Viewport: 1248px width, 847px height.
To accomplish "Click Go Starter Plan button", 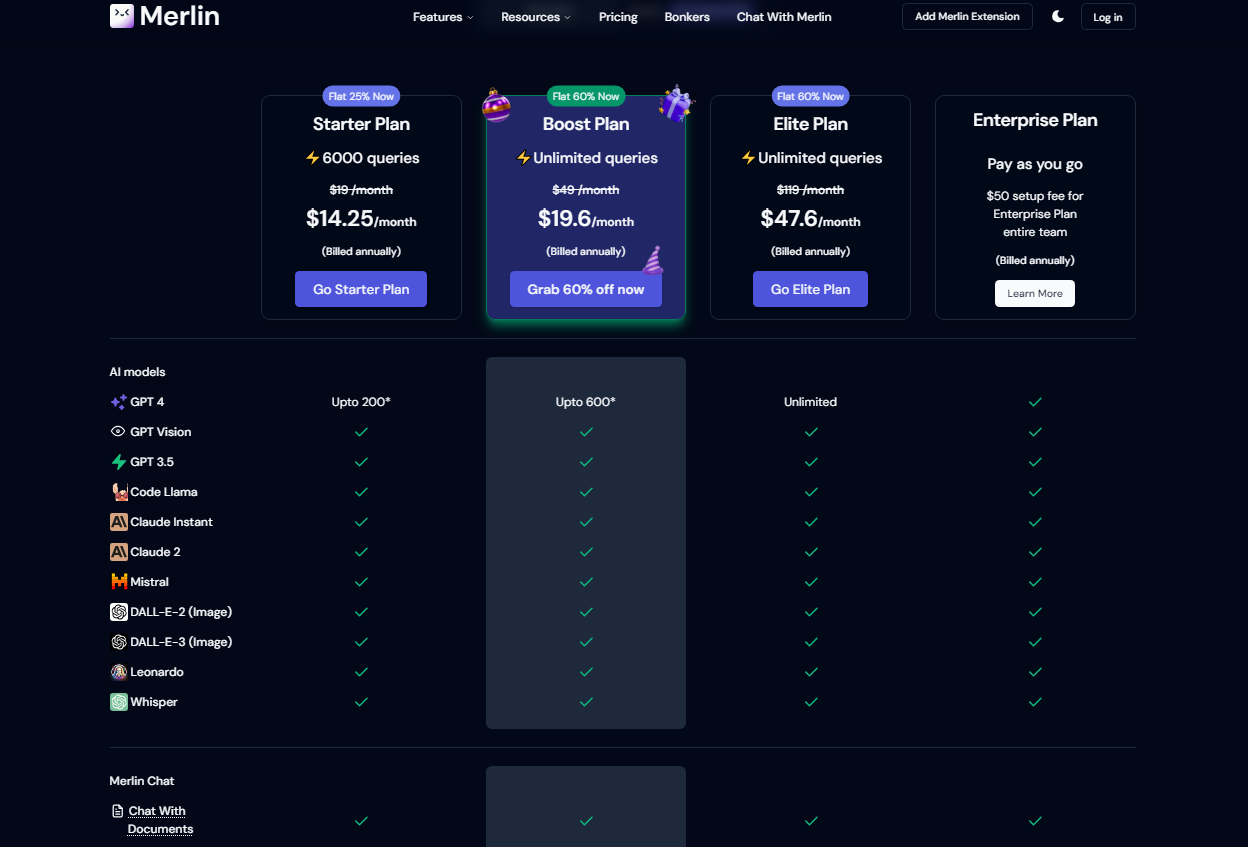I will click(x=361, y=289).
